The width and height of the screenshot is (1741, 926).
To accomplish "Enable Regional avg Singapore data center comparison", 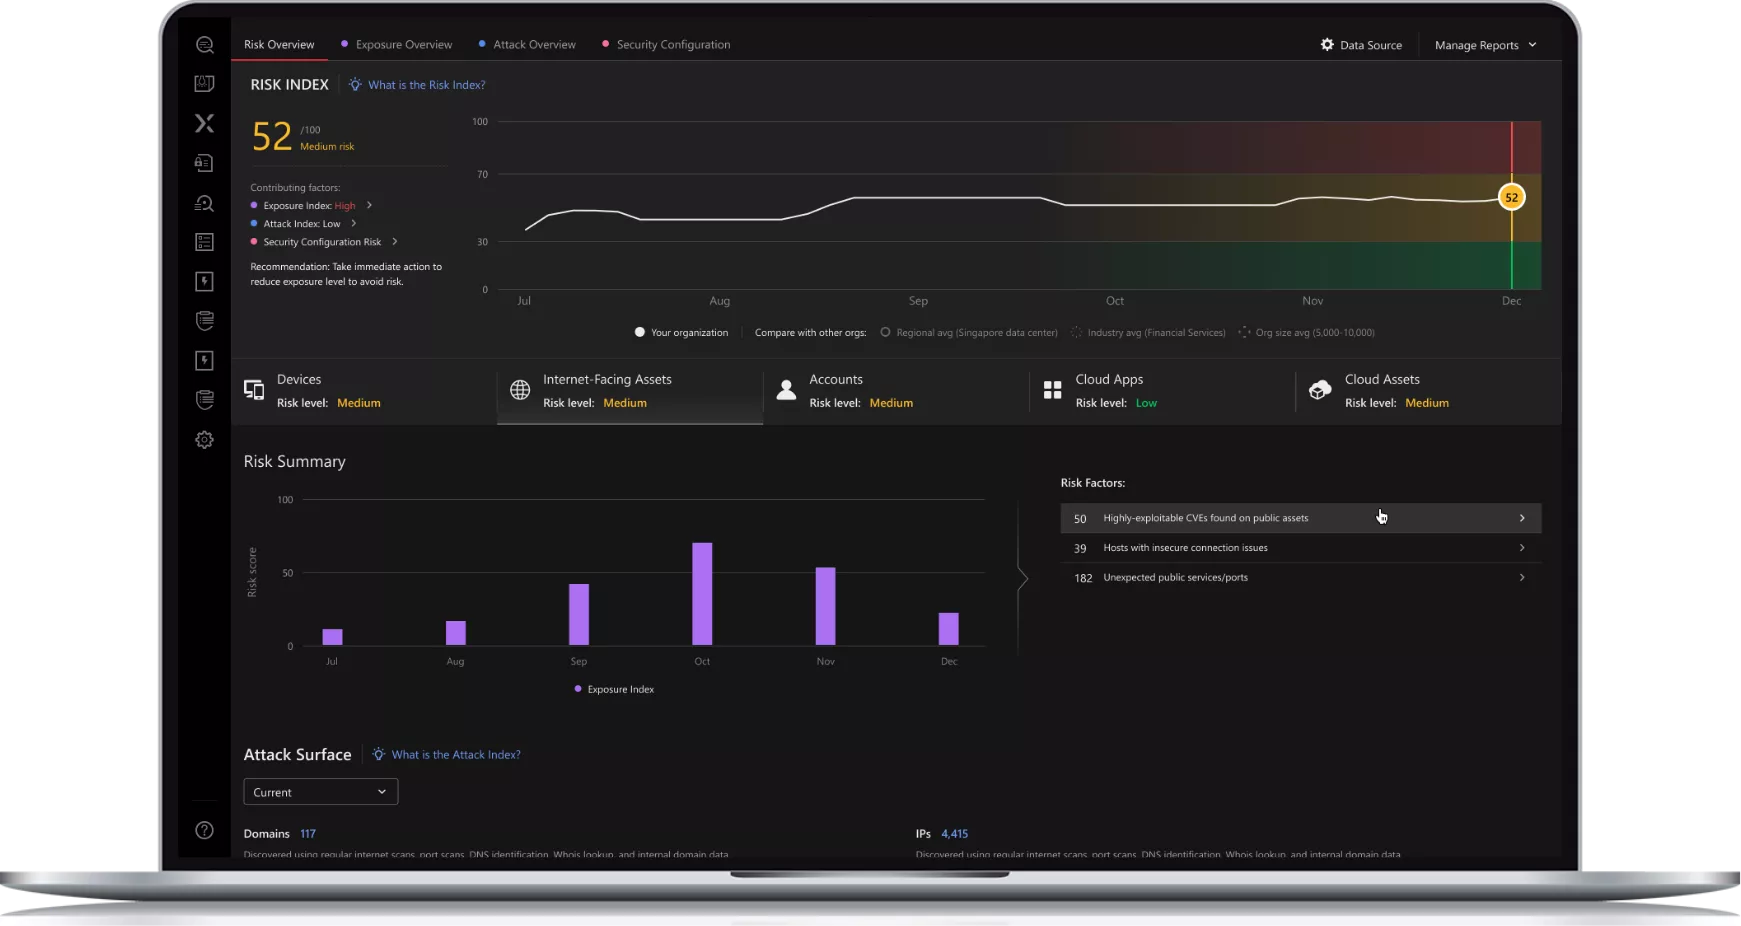I will click(885, 332).
